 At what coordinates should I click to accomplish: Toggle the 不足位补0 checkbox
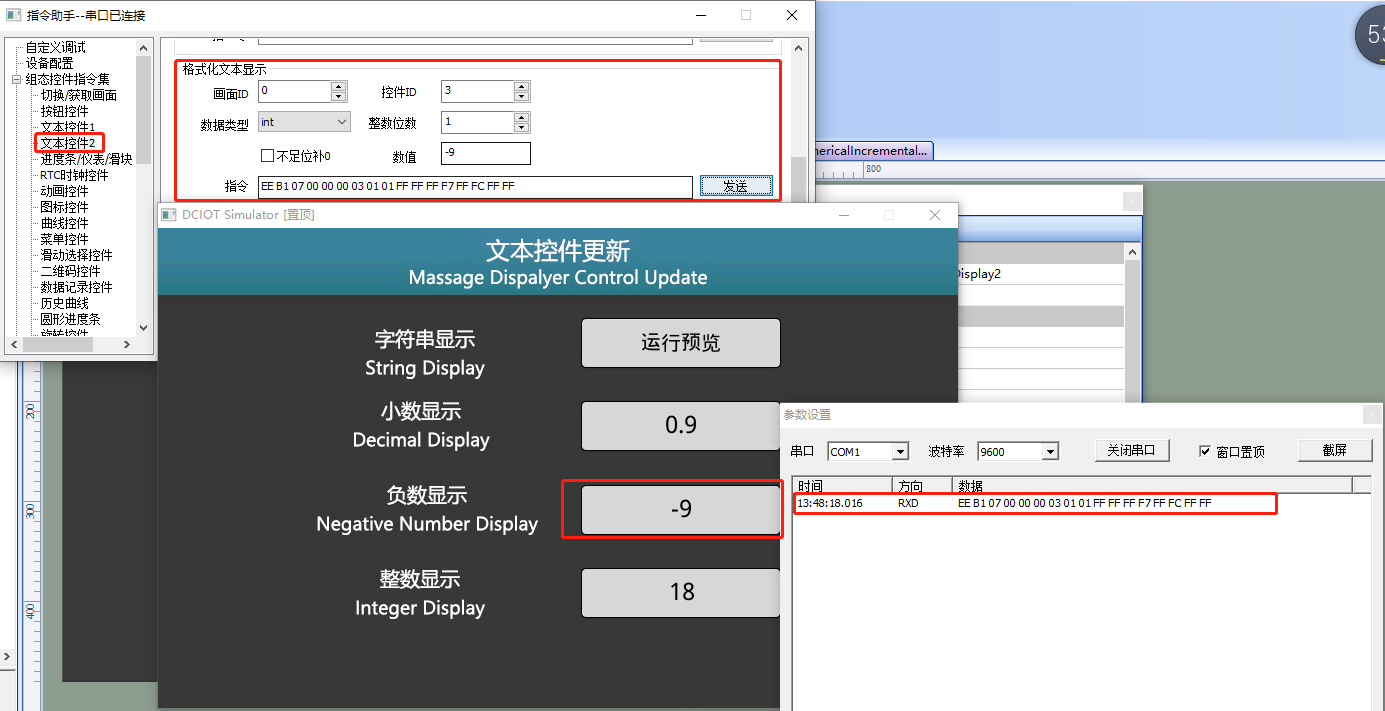(267, 156)
